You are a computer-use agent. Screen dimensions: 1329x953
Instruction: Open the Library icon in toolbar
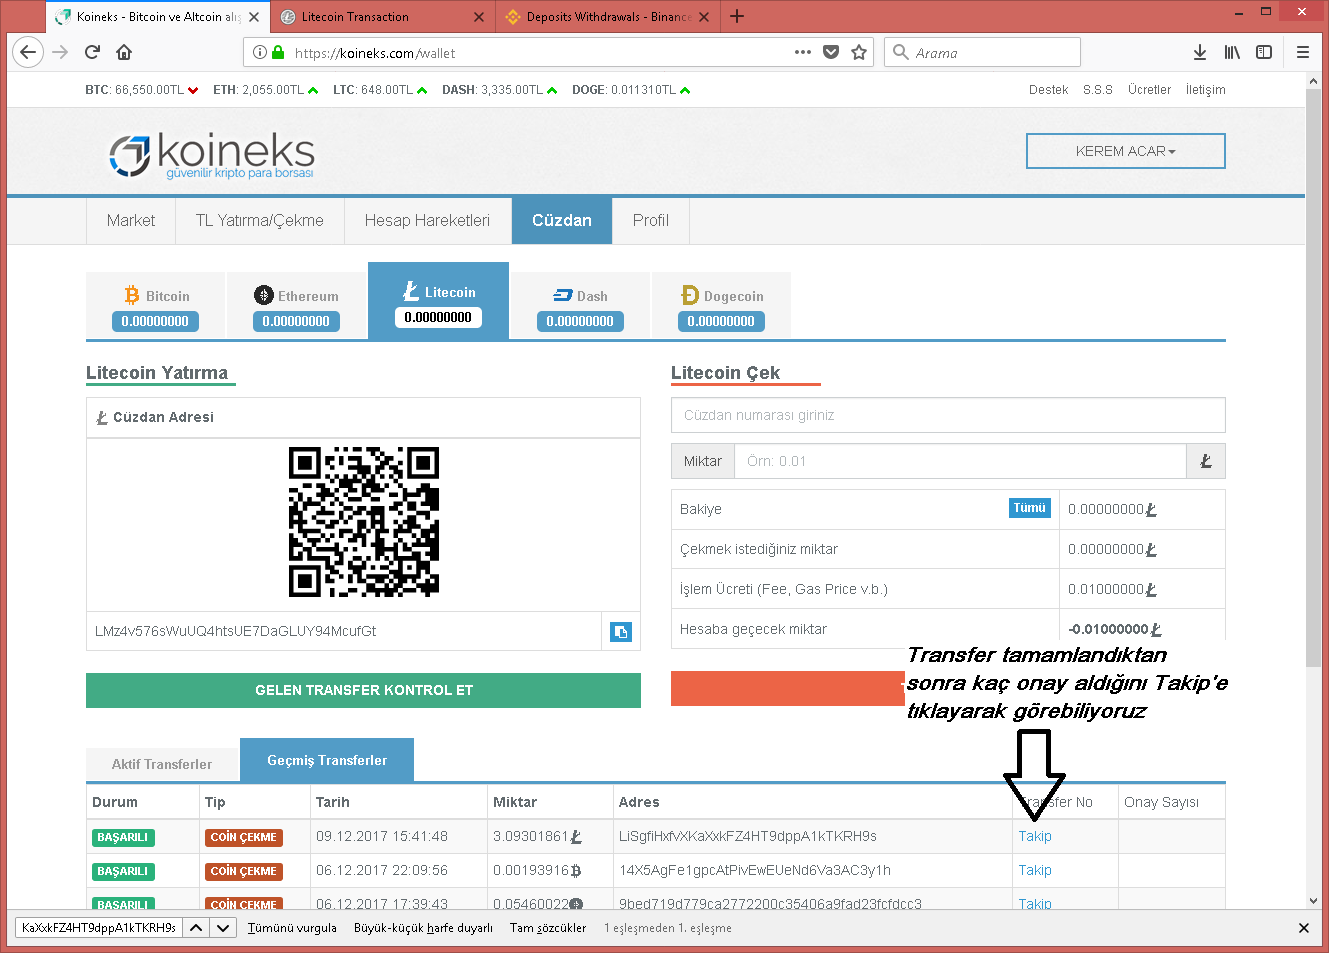point(1232,52)
